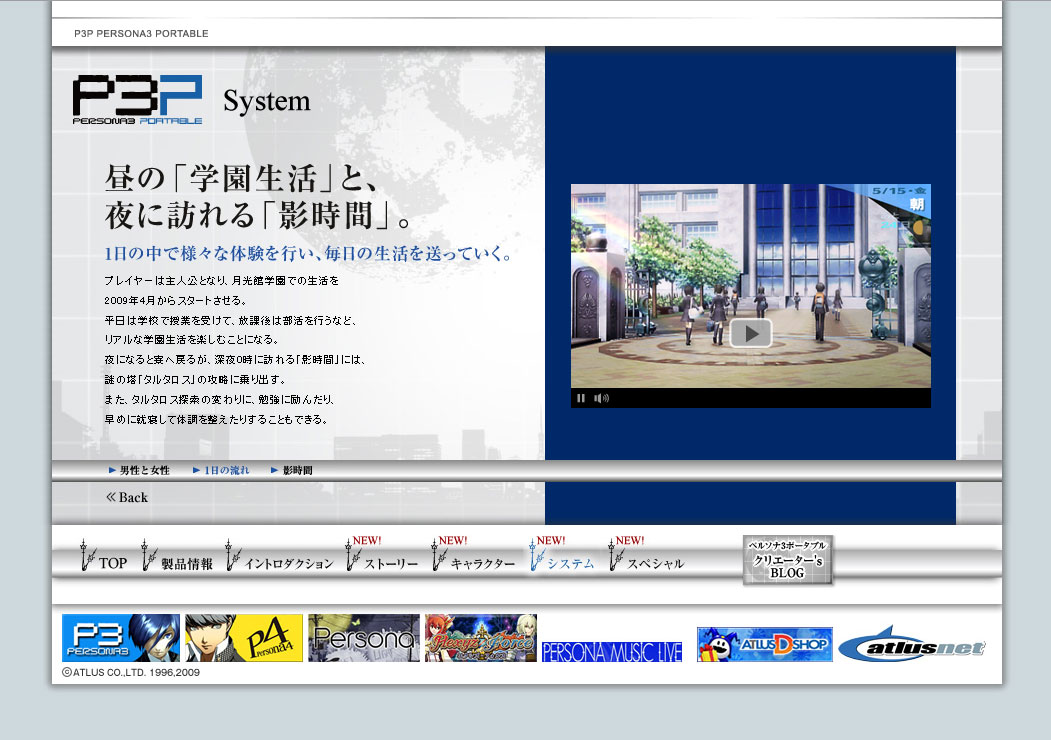Pause the video with the pause icon
Screen dimensions: 1051x740
click(x=580, y=398)
